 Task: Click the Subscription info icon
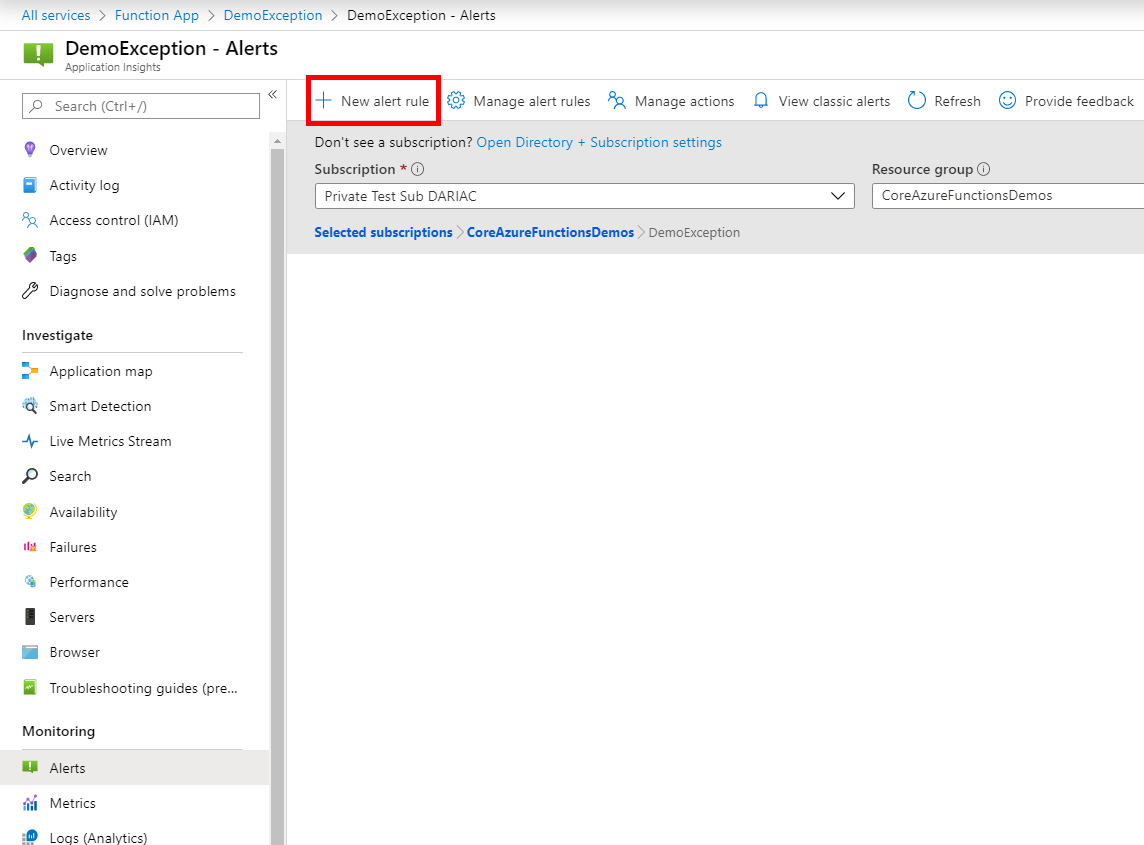point(417,169)
